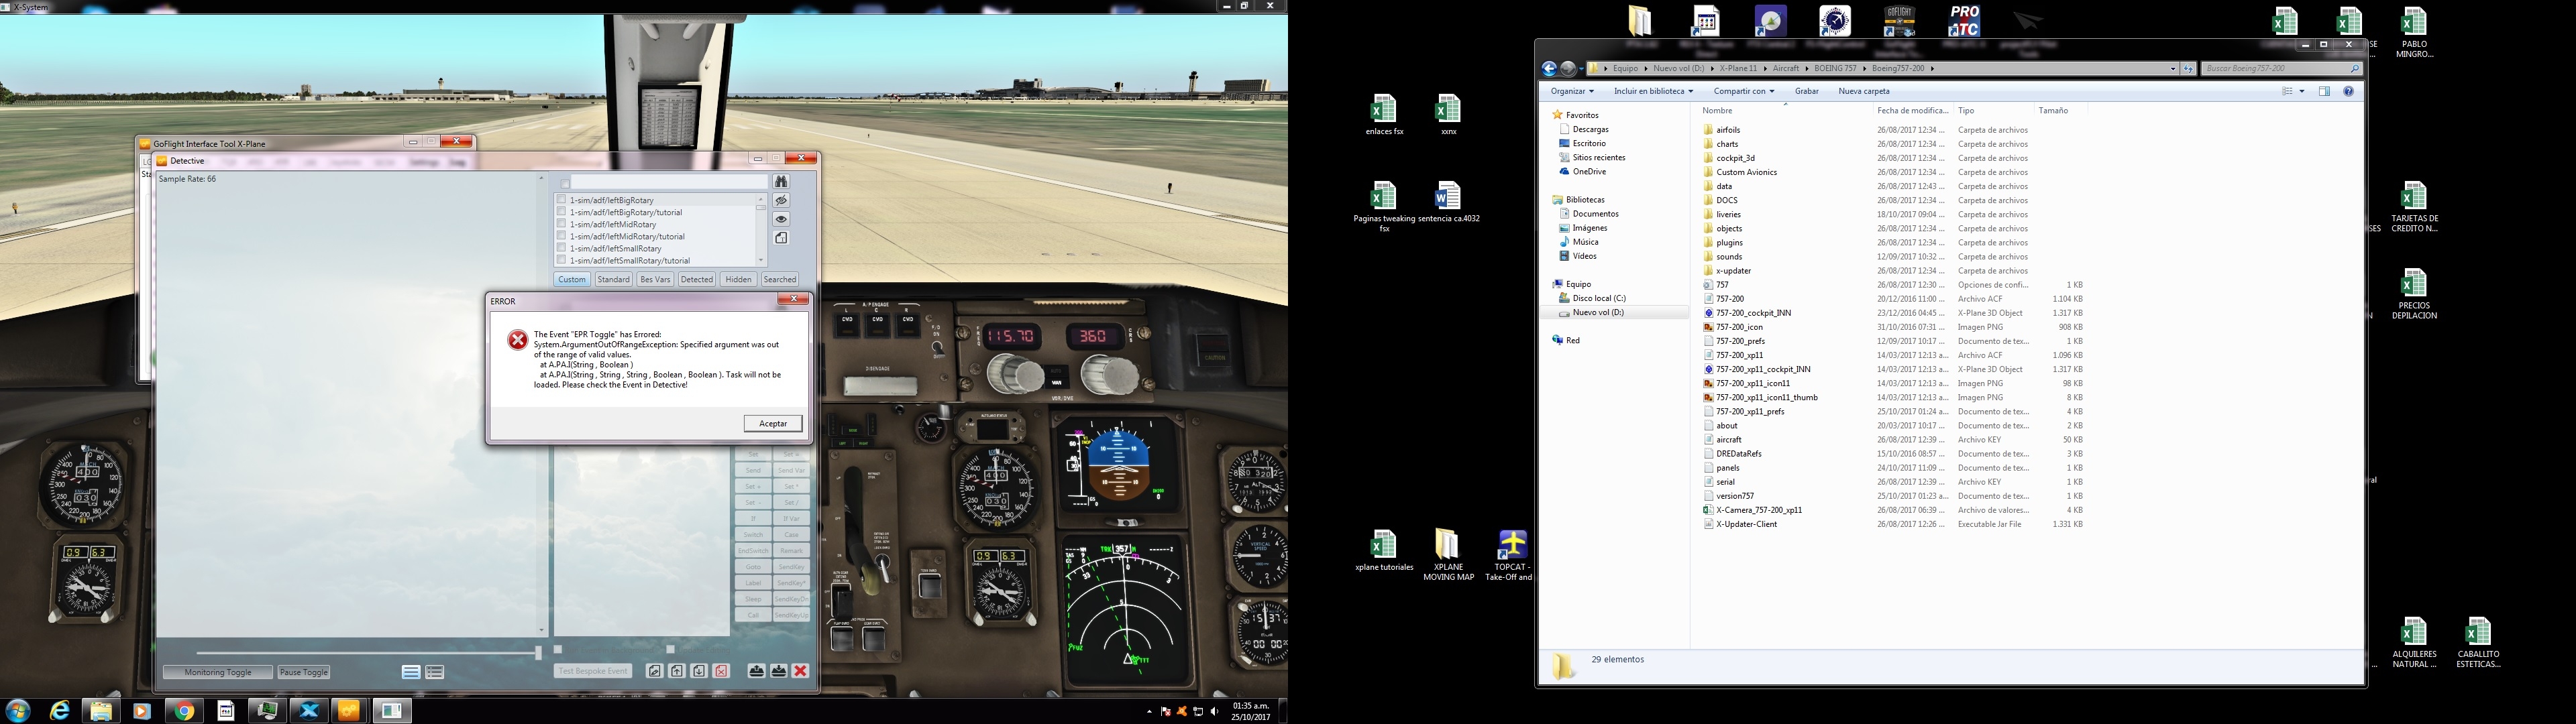Viewport: 2576px width, 724px height.
Task: Click the download tray import icon
Action: click(778, 671)
